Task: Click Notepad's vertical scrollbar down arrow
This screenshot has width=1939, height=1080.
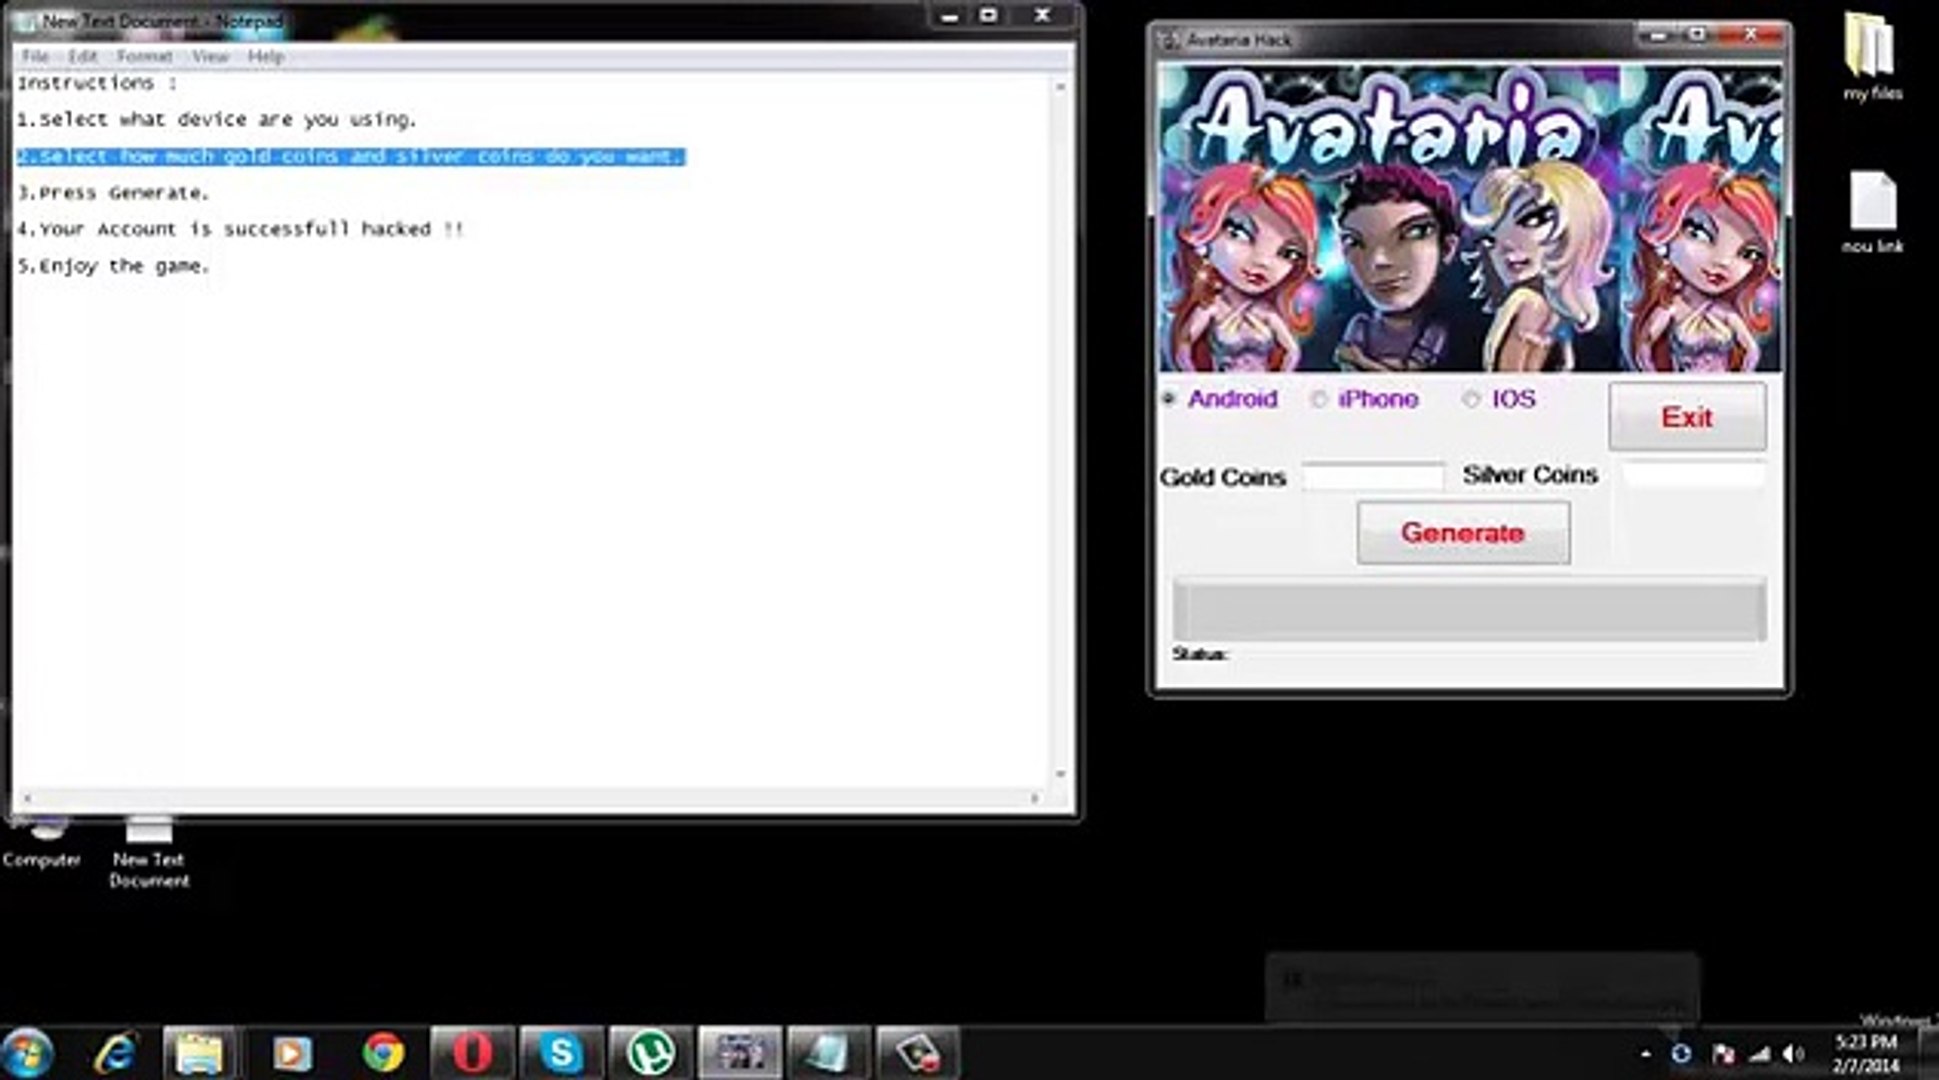Action: pyautogui.click(x=1060, y=774)
